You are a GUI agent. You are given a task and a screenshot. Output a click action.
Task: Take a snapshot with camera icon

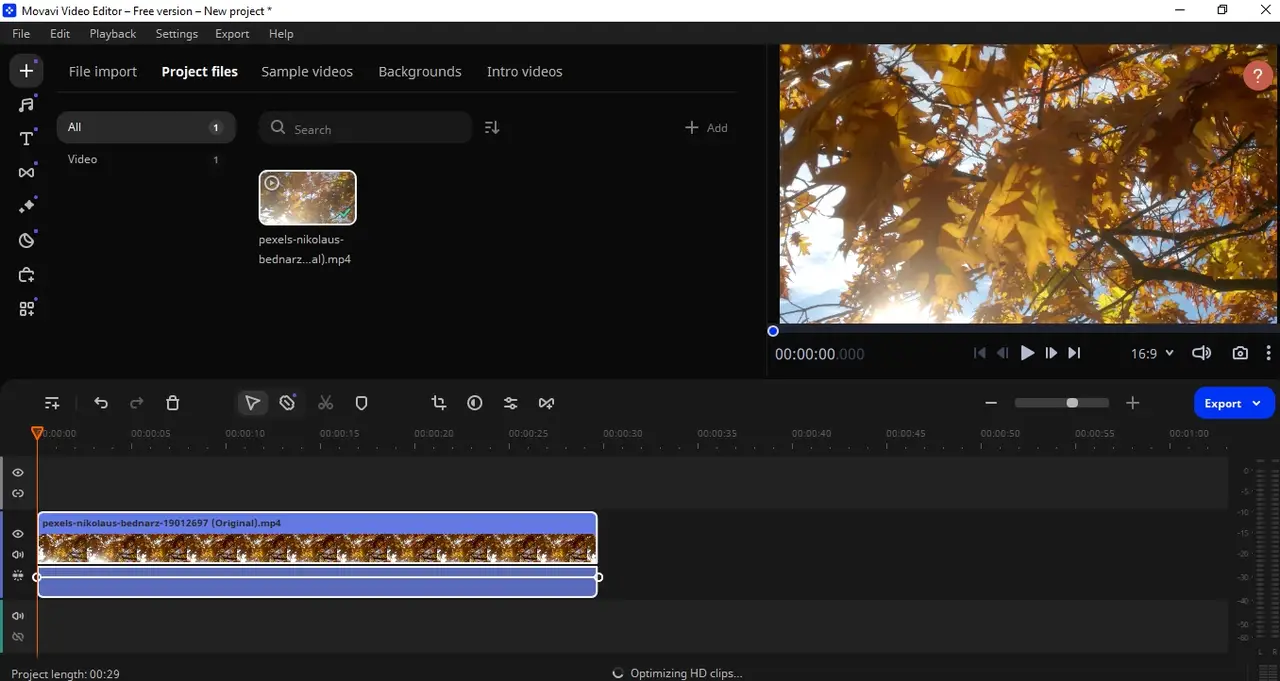pyautogui.click(x=1240, y=353)
